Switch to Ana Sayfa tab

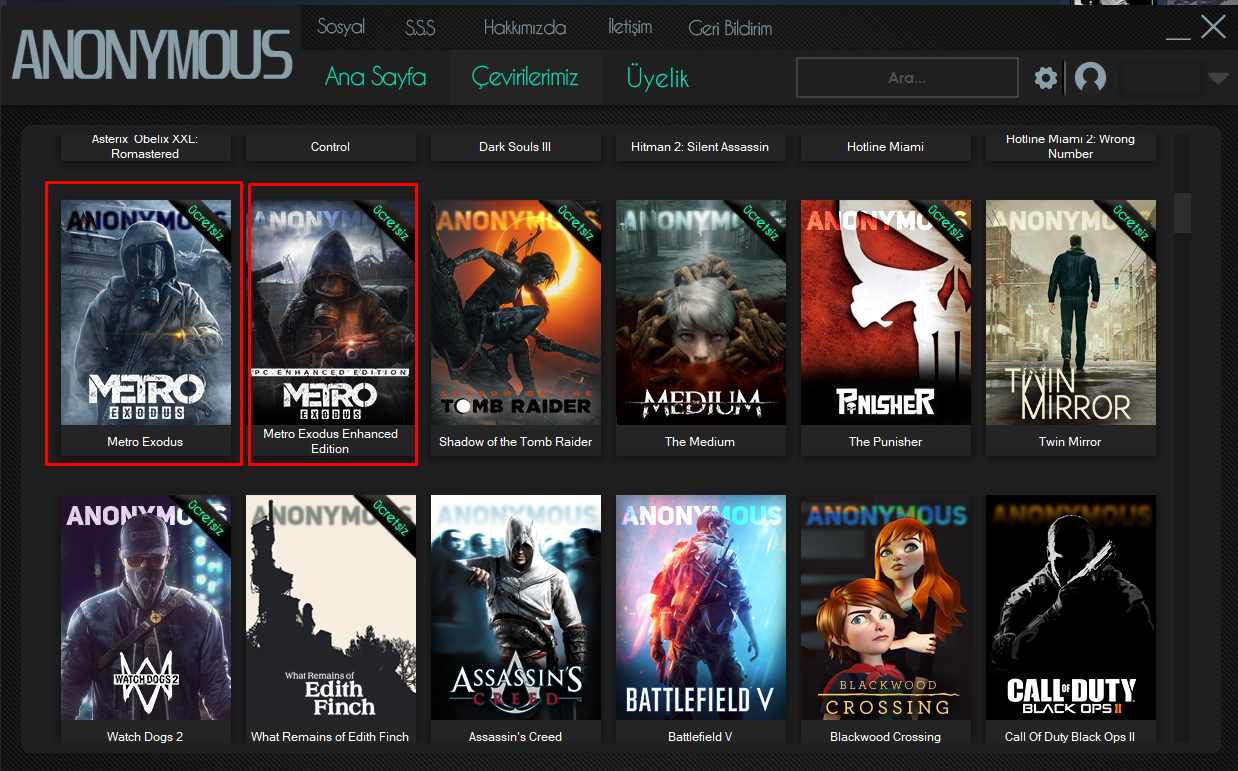(x=376, y=77)
